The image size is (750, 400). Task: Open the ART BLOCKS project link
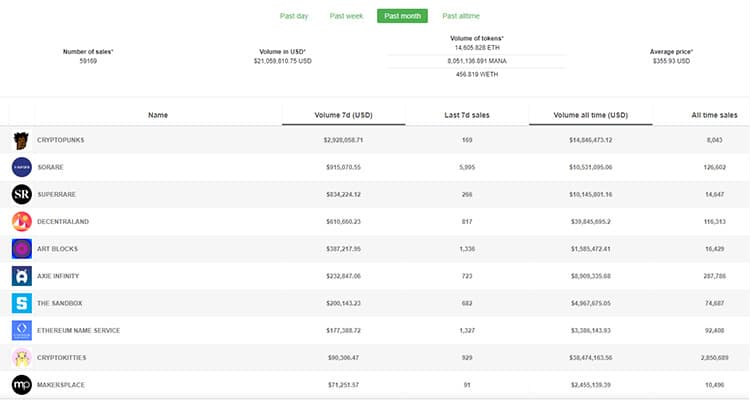tap(57, 249)
